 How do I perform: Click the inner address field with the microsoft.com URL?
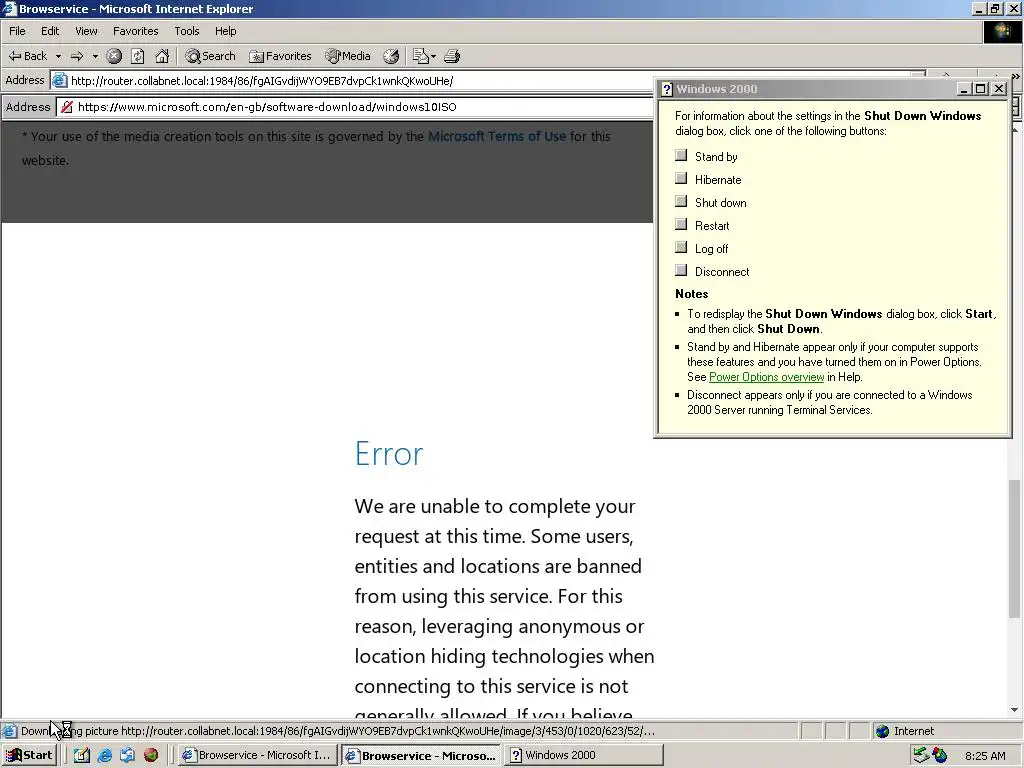tap(354, 107)
